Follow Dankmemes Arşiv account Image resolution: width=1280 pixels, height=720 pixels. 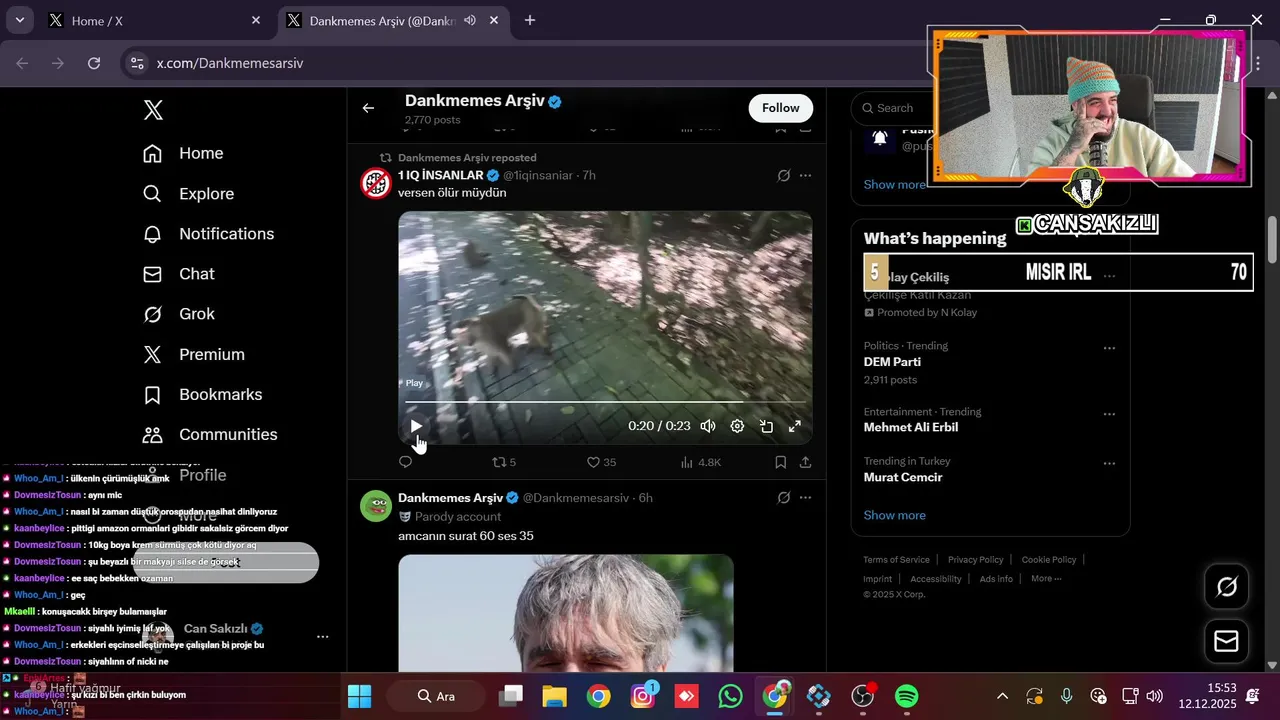point(780,108)
